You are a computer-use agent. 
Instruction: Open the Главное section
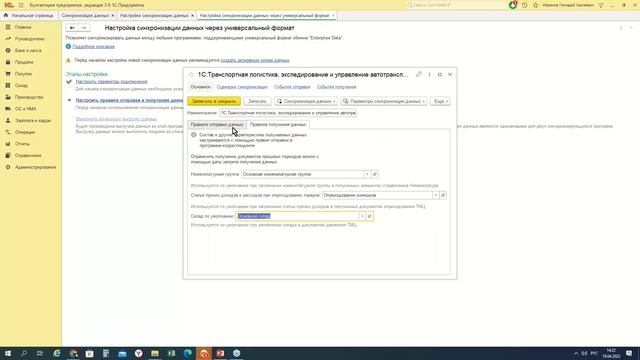(23, 27)
